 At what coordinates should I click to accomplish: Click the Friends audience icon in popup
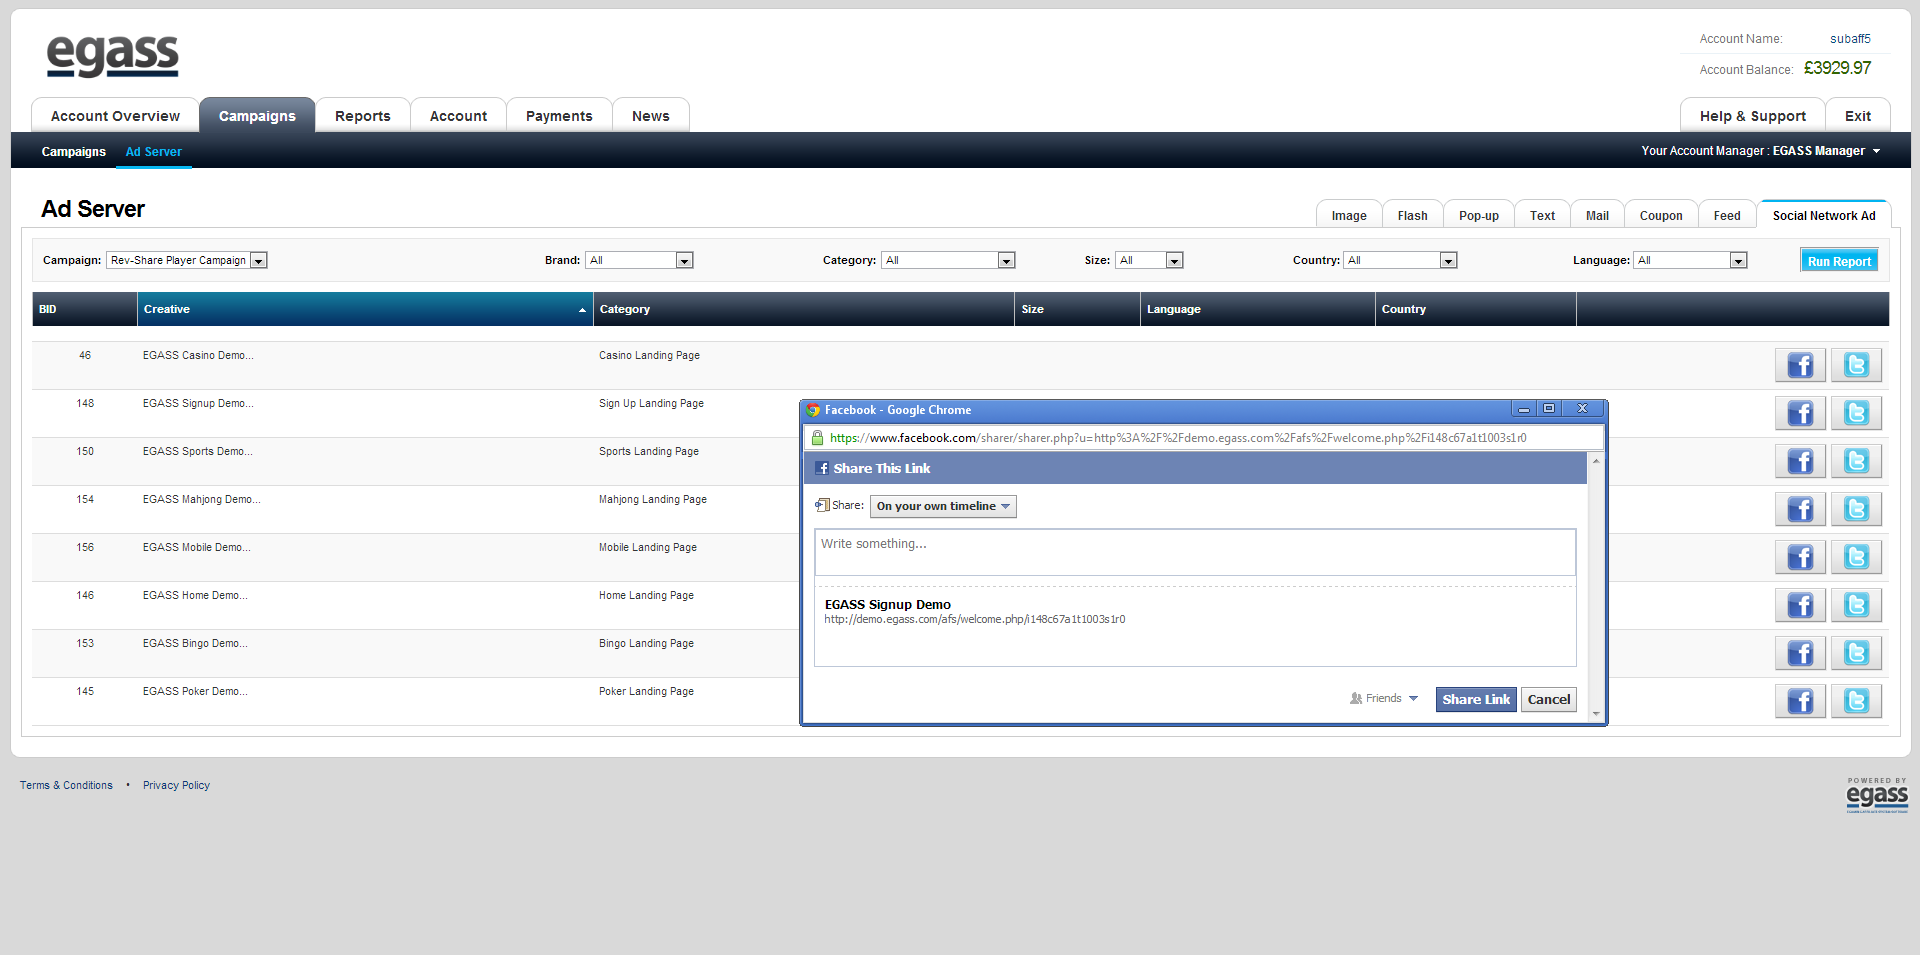pyautogui.click(x=1356, y=698)
